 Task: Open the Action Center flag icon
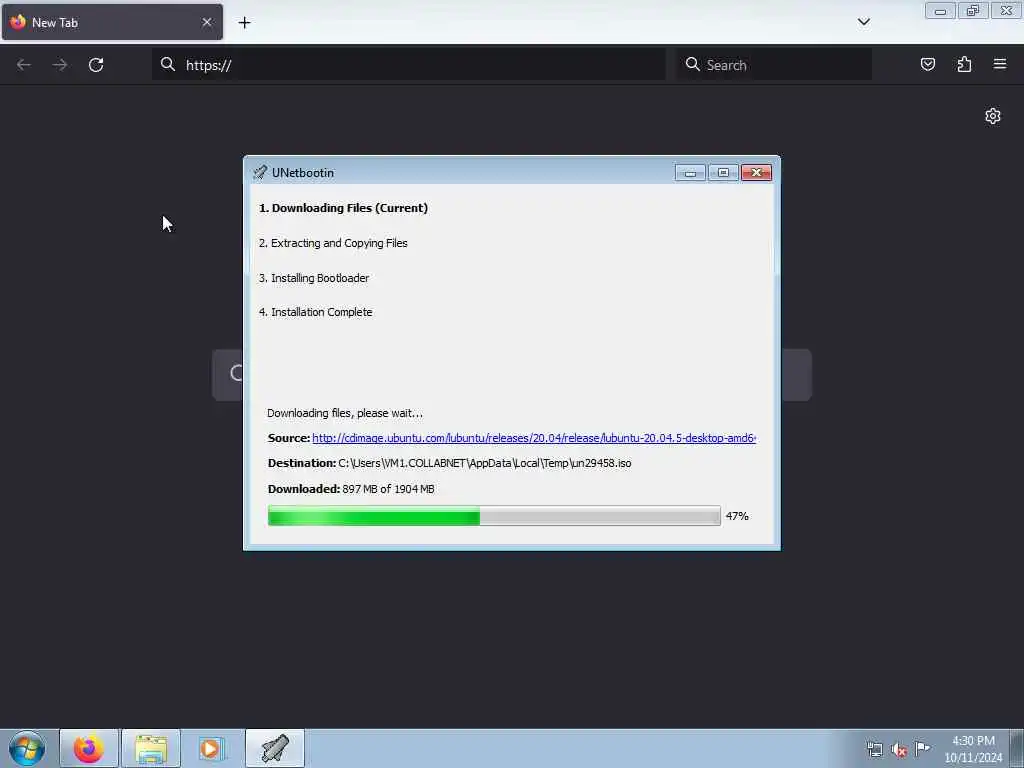(922, 748)
